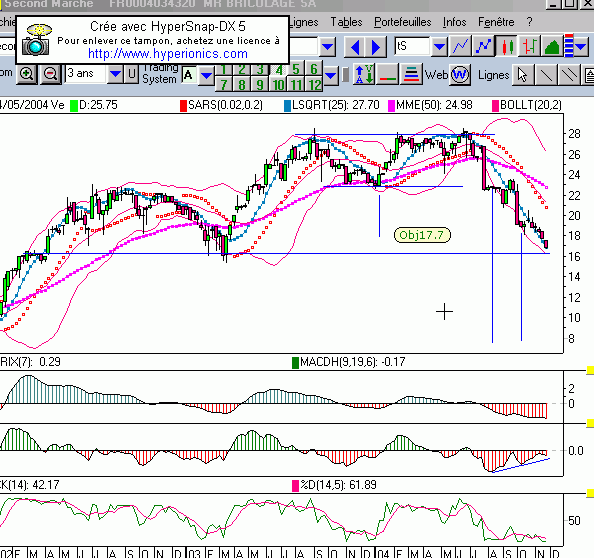Select the single trend line drawing tool
The height and width of the screenshot is (558, 594).
pos(546,75)
